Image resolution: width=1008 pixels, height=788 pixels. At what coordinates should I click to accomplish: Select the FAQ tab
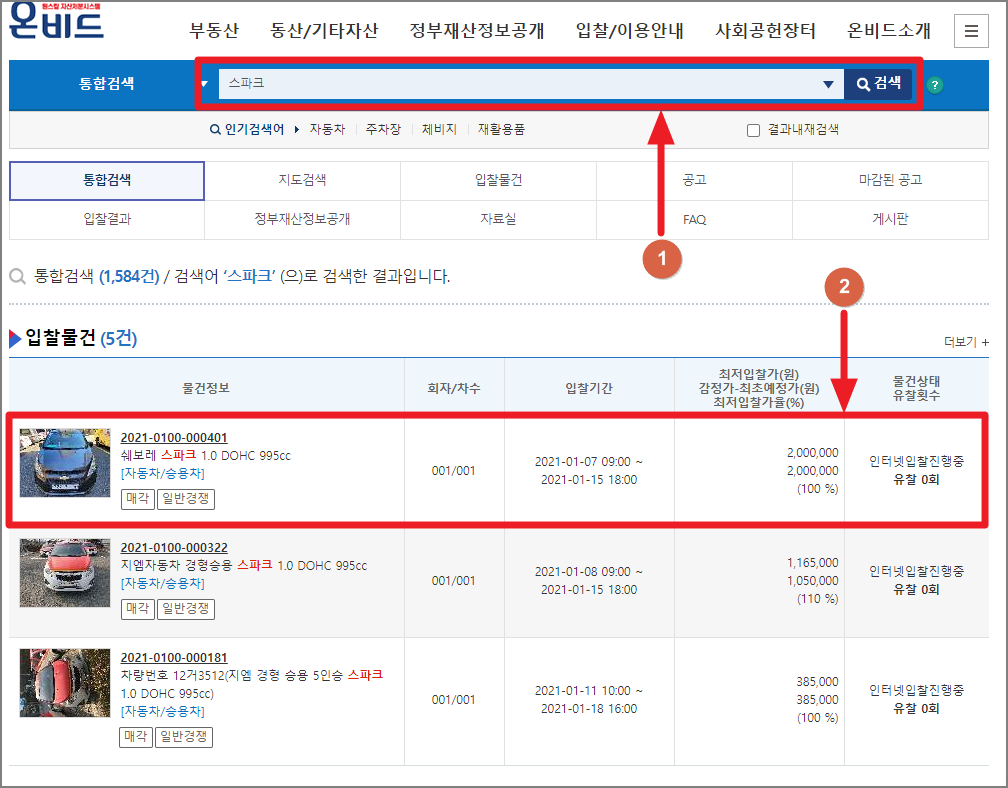(694, 220)
